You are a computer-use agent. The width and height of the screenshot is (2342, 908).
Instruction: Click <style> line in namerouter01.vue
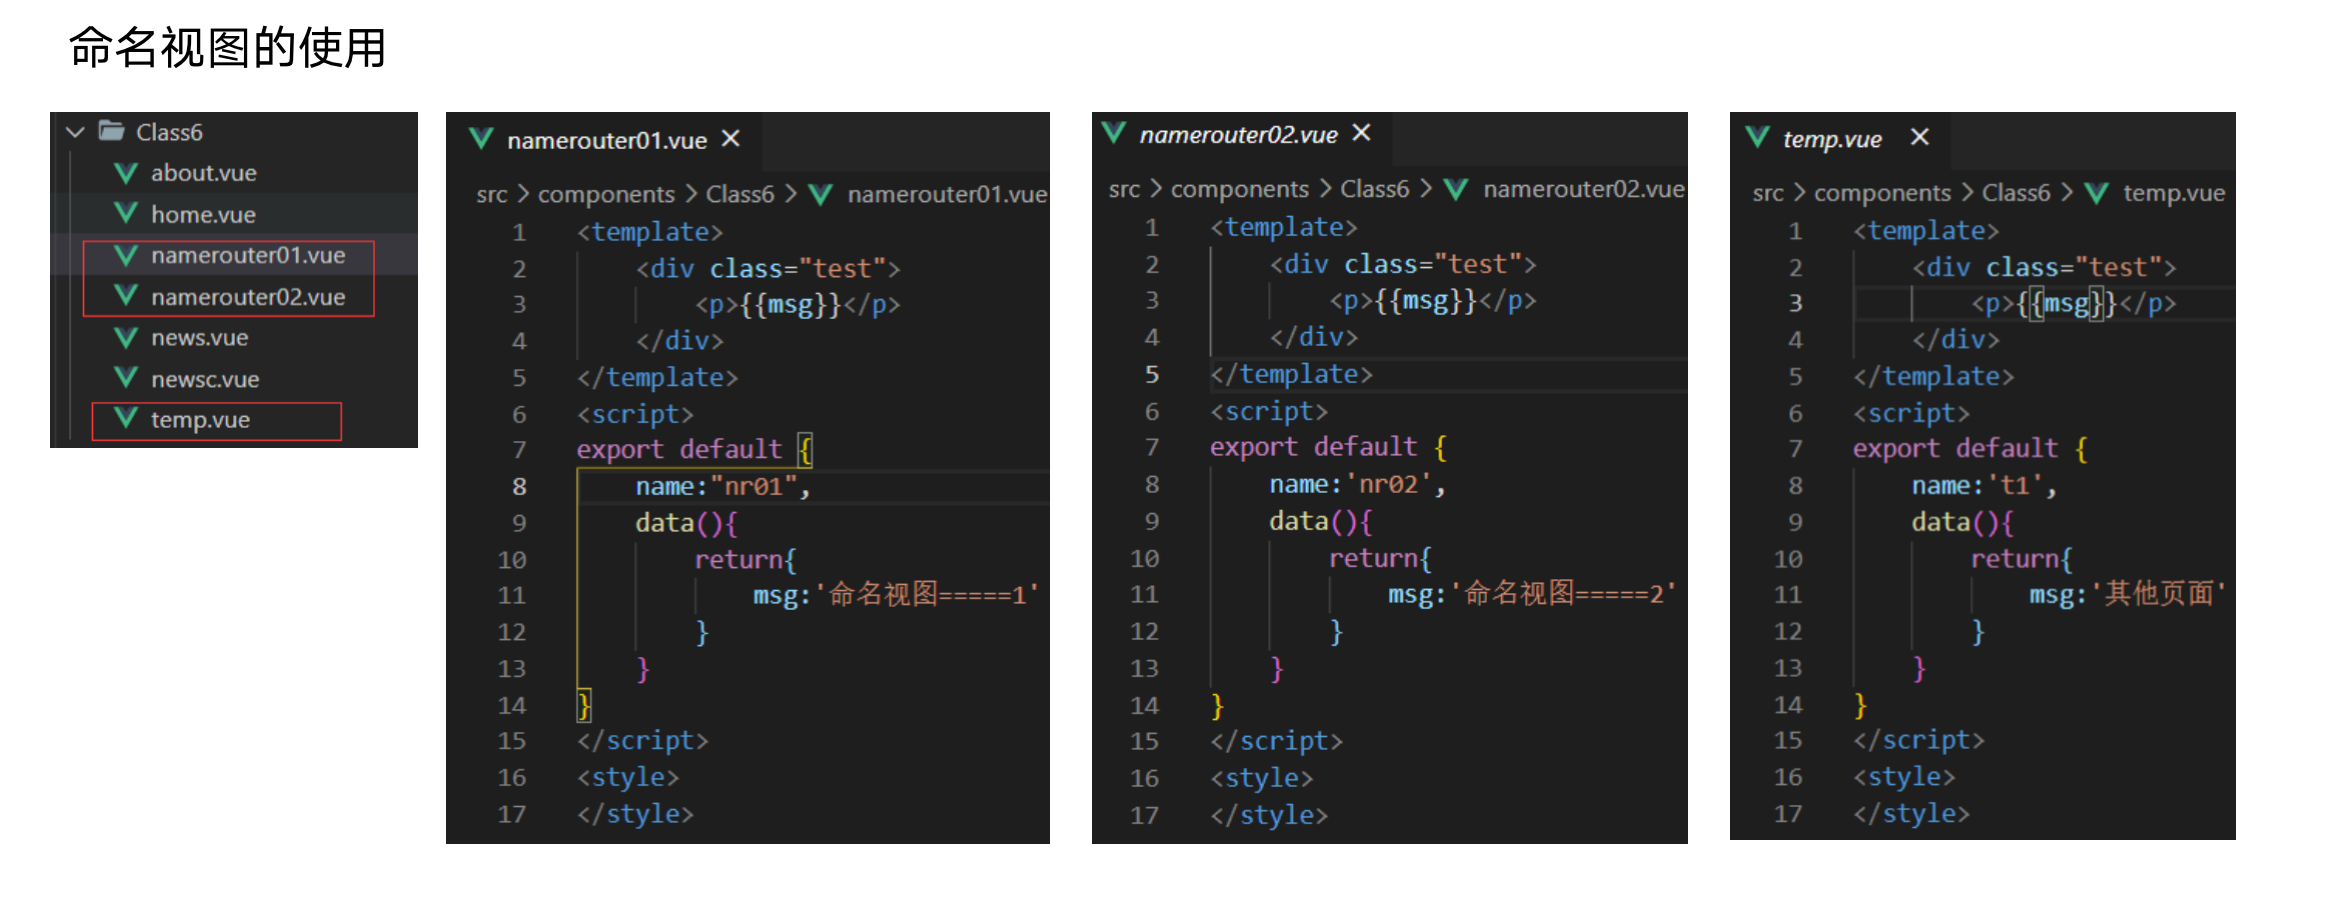point(628,778)
